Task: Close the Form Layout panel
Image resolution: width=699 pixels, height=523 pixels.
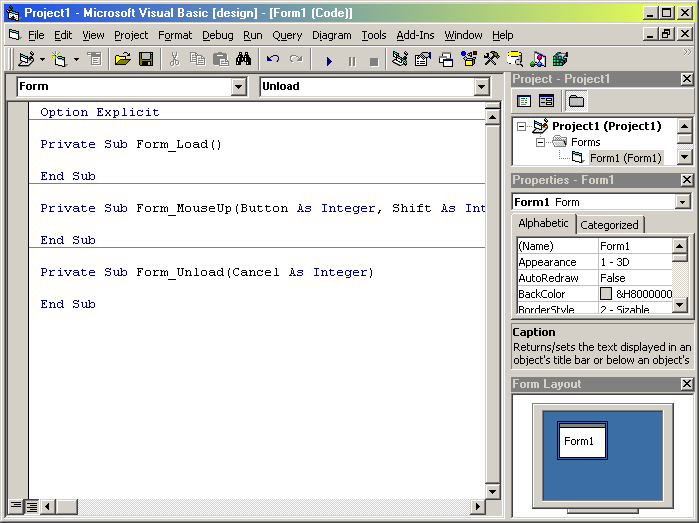Action: point(687,384)
